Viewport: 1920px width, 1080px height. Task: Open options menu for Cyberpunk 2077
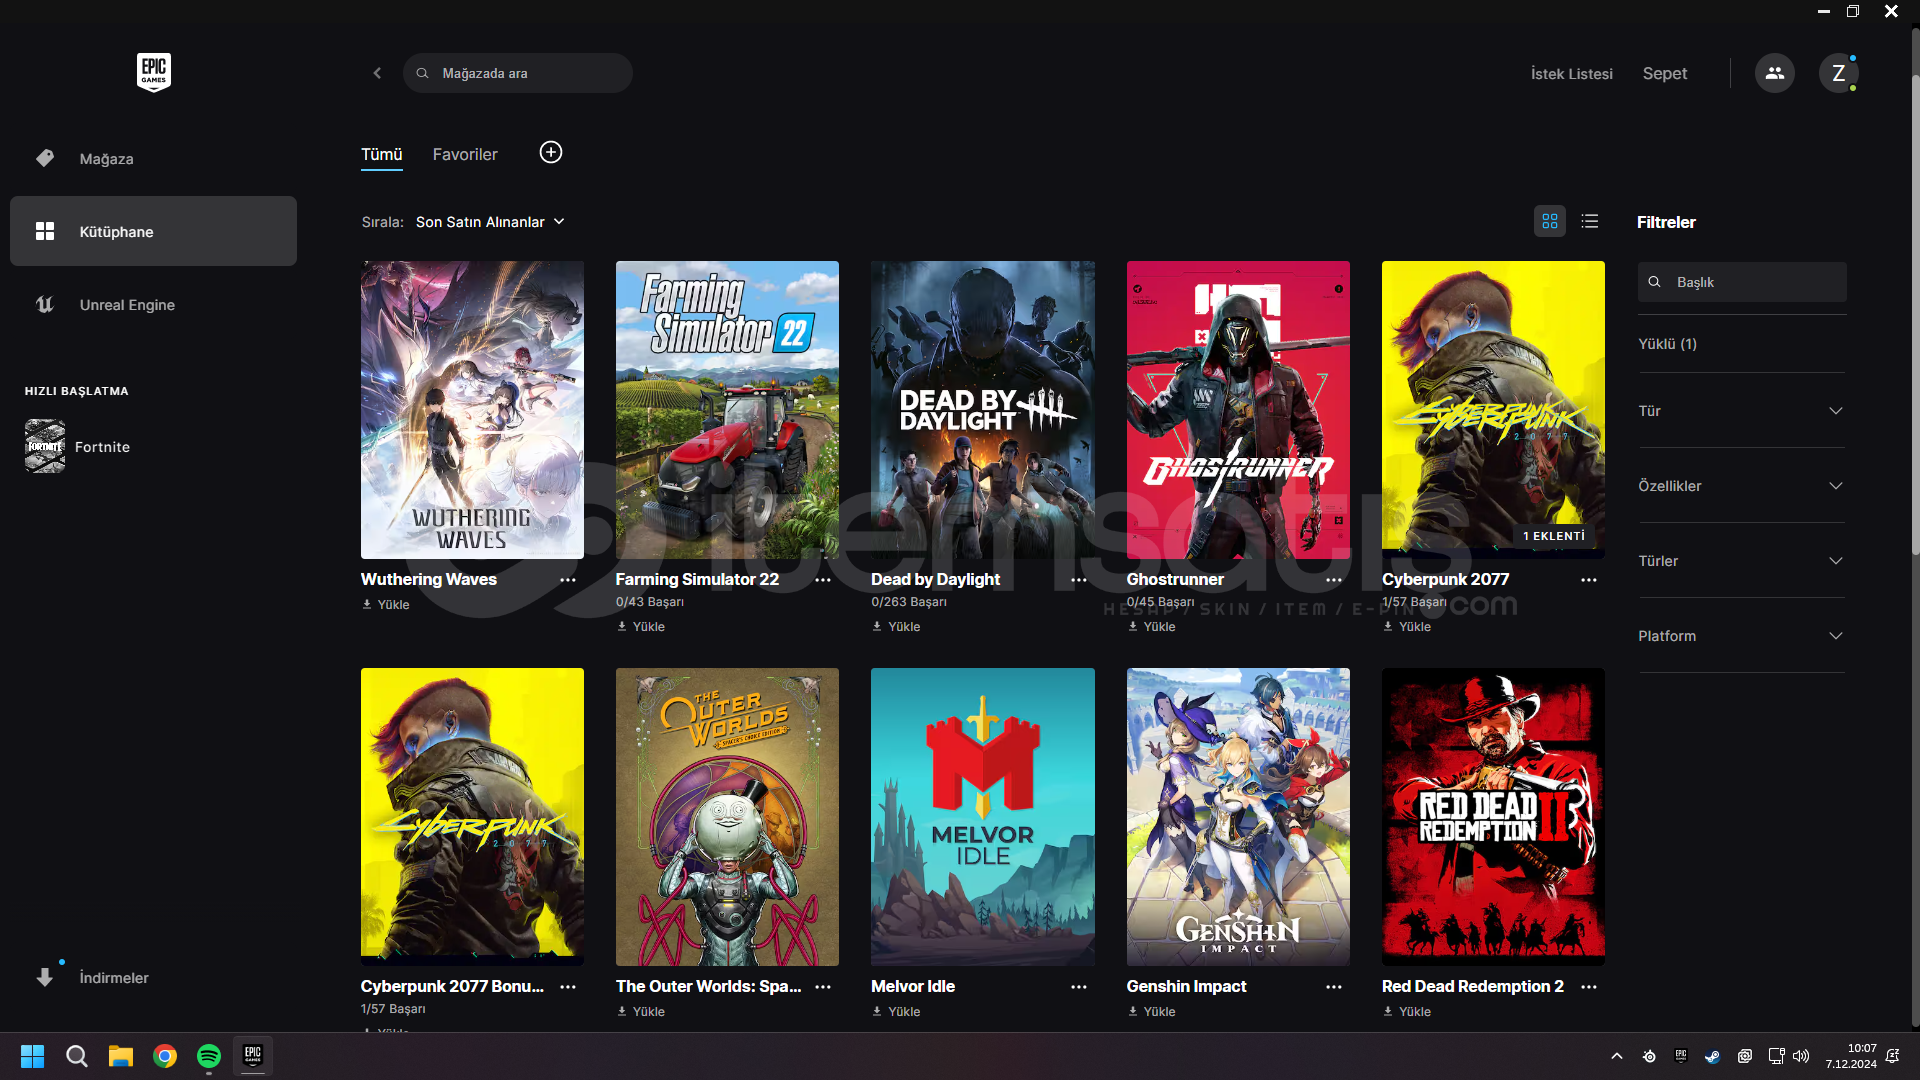(x=1589, y=580)
